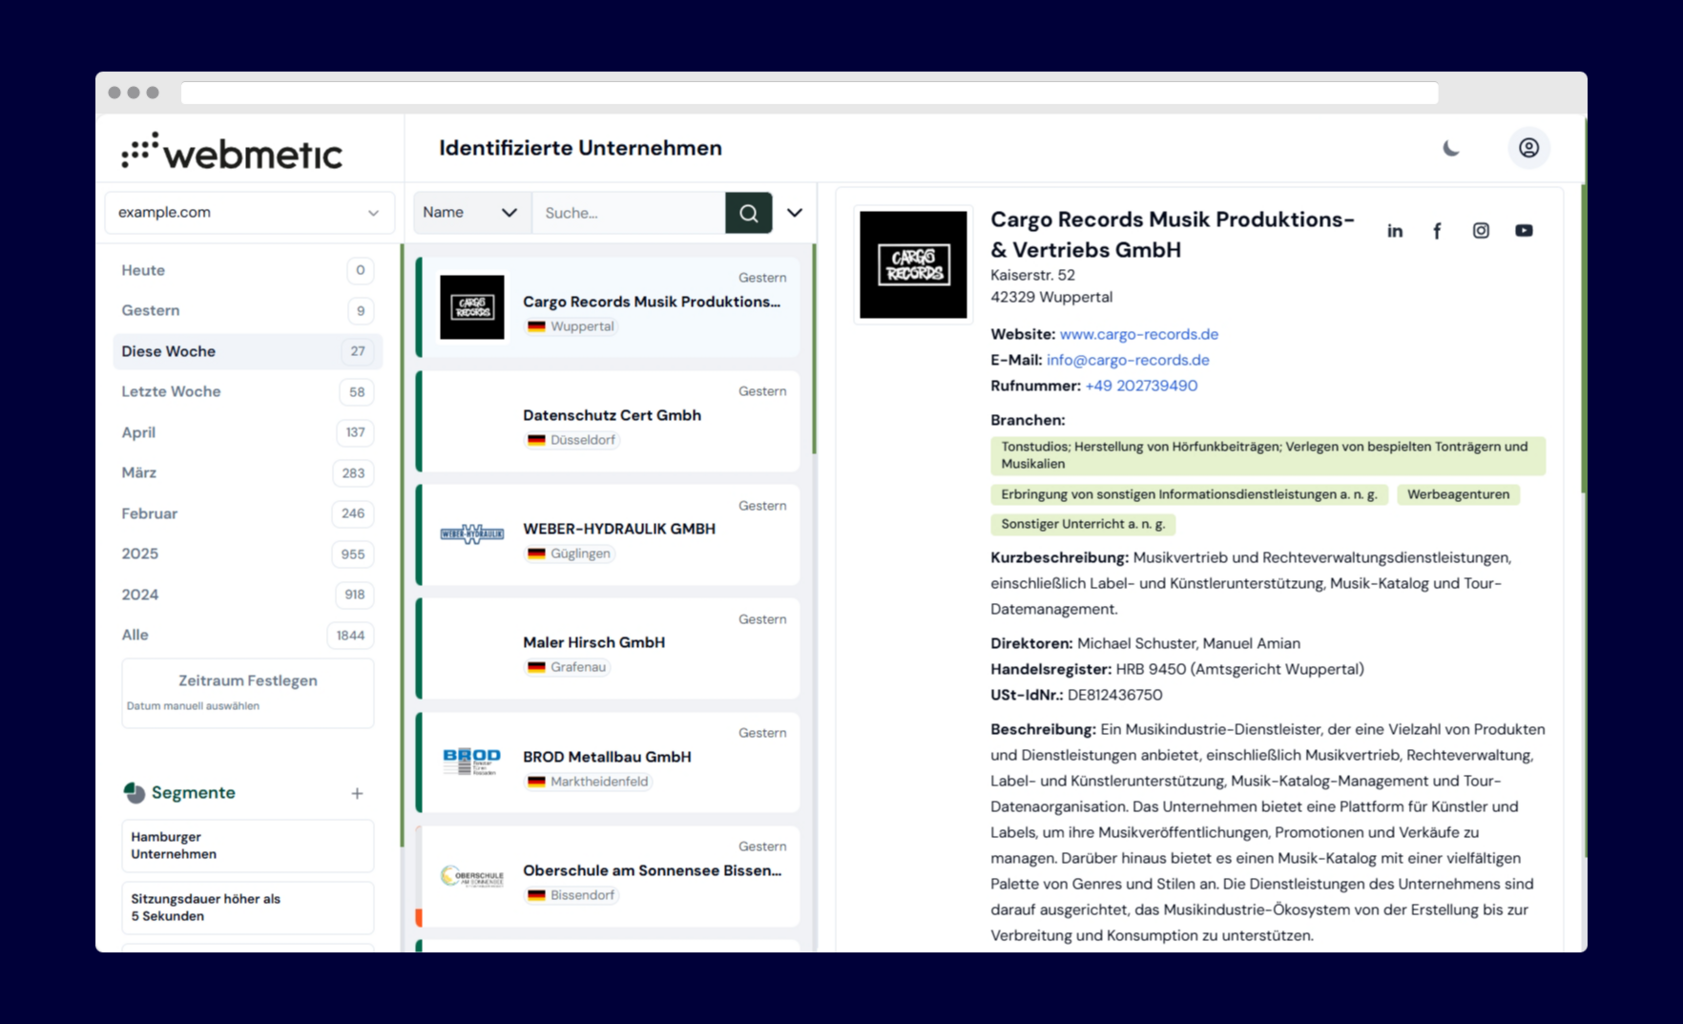The height and width of the screenshot is (1024, 1683).
Task: Open the LinkedIn profile icon
Action: point(1394,231)
